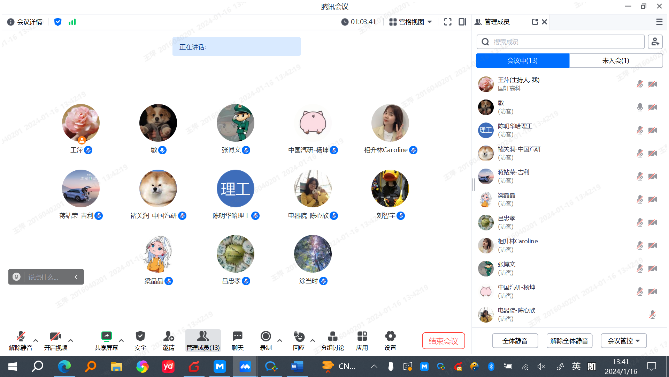Switch to the not-joined members tab
This screenshot has width=669, height=377.
click(x=616, y=61)
